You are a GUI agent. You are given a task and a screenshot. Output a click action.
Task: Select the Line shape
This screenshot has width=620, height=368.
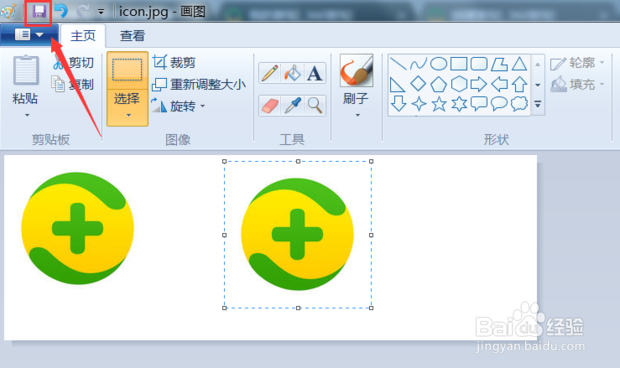tap(398, 63)
